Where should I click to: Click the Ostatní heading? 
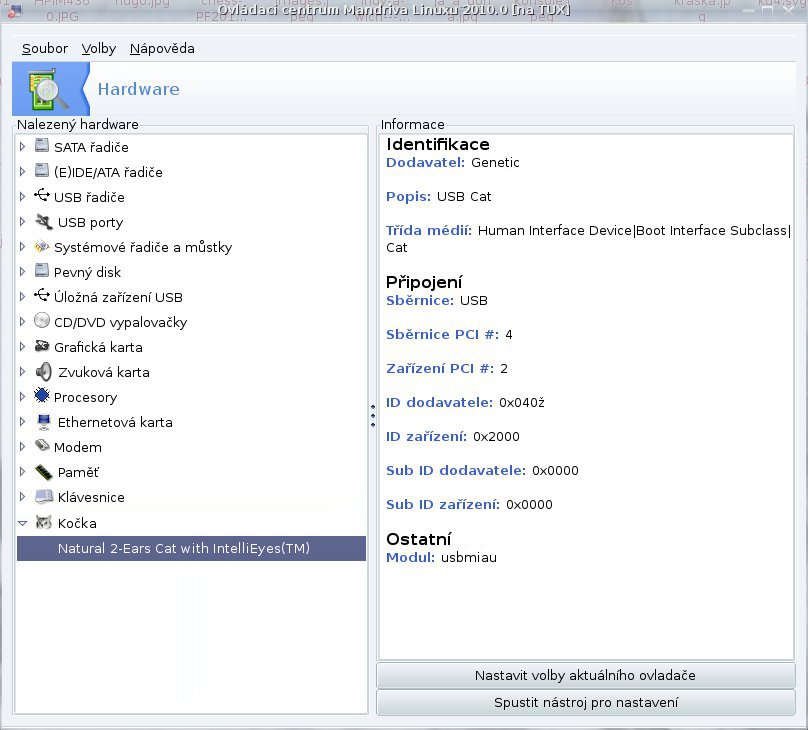(x=418, y=539)
